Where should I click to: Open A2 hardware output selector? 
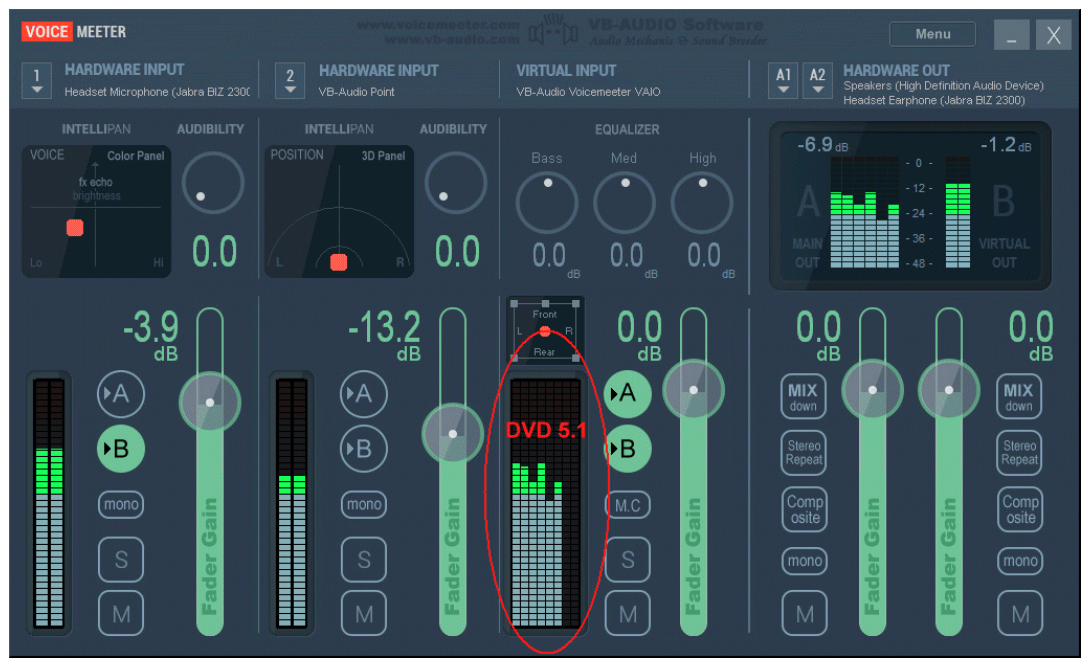pos(817,80)
